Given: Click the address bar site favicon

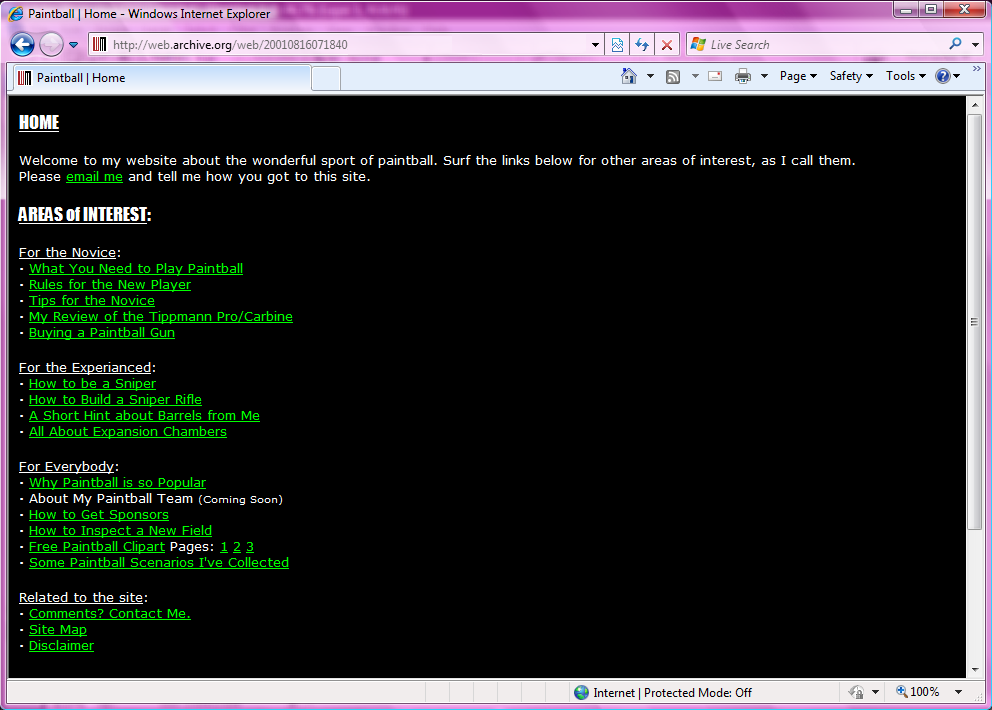Looking at the screenshot, I should coord(100,44).
